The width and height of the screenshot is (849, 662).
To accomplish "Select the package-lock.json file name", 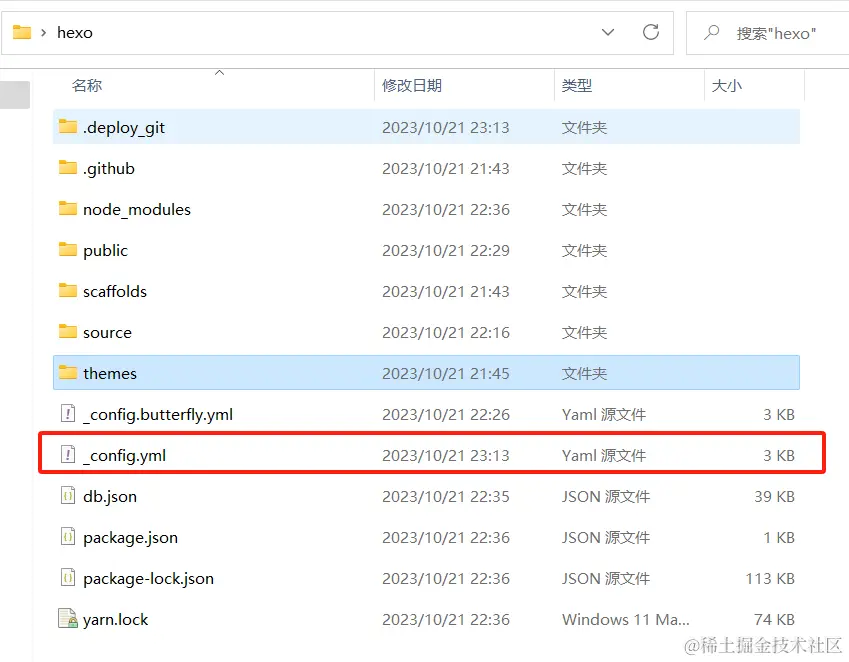I will [148, 579].
